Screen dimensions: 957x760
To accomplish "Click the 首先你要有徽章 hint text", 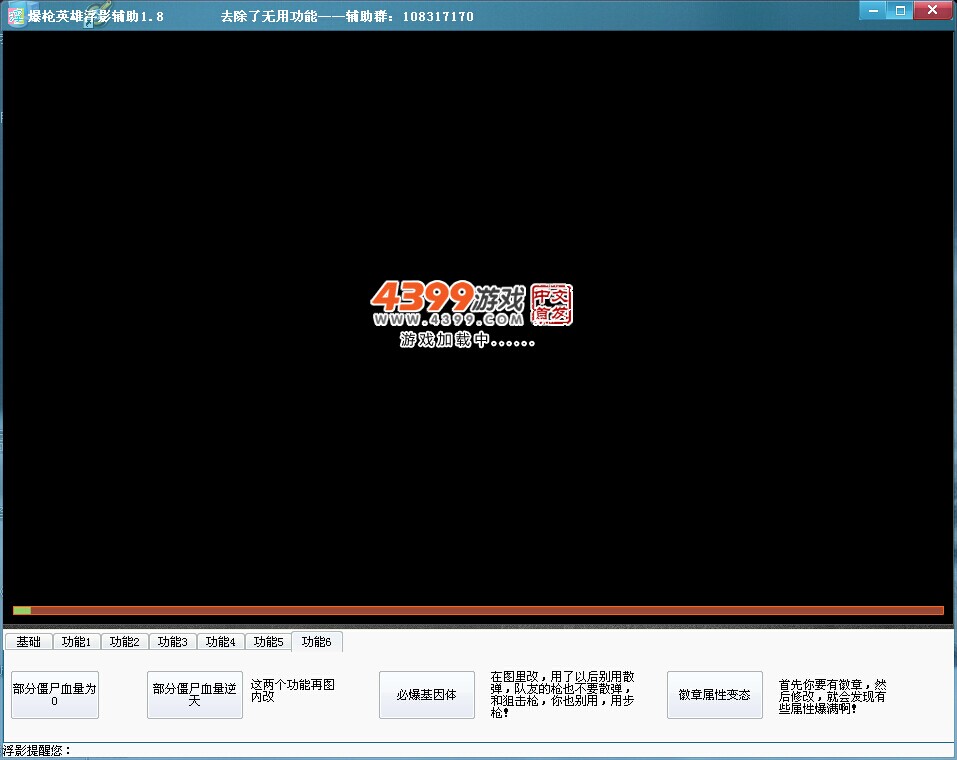I will click(x=832, y=697).
